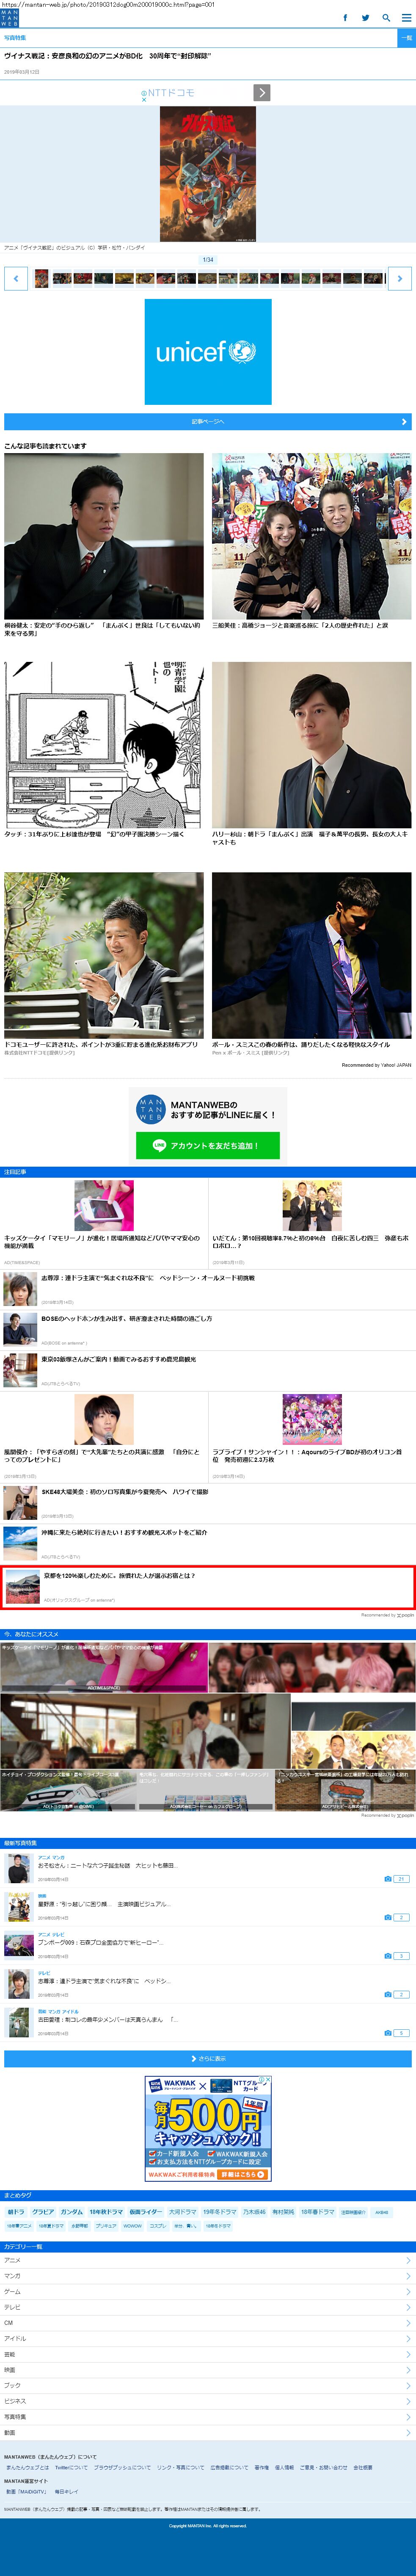Click the MANTAN WEB logo
This screenshot has width=416, height=2576.
[x=9, y=18]
